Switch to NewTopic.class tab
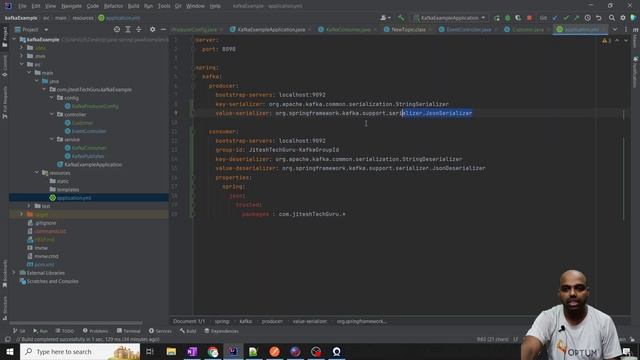This screenshot has height=360, width=640. [x=408, y=29]
